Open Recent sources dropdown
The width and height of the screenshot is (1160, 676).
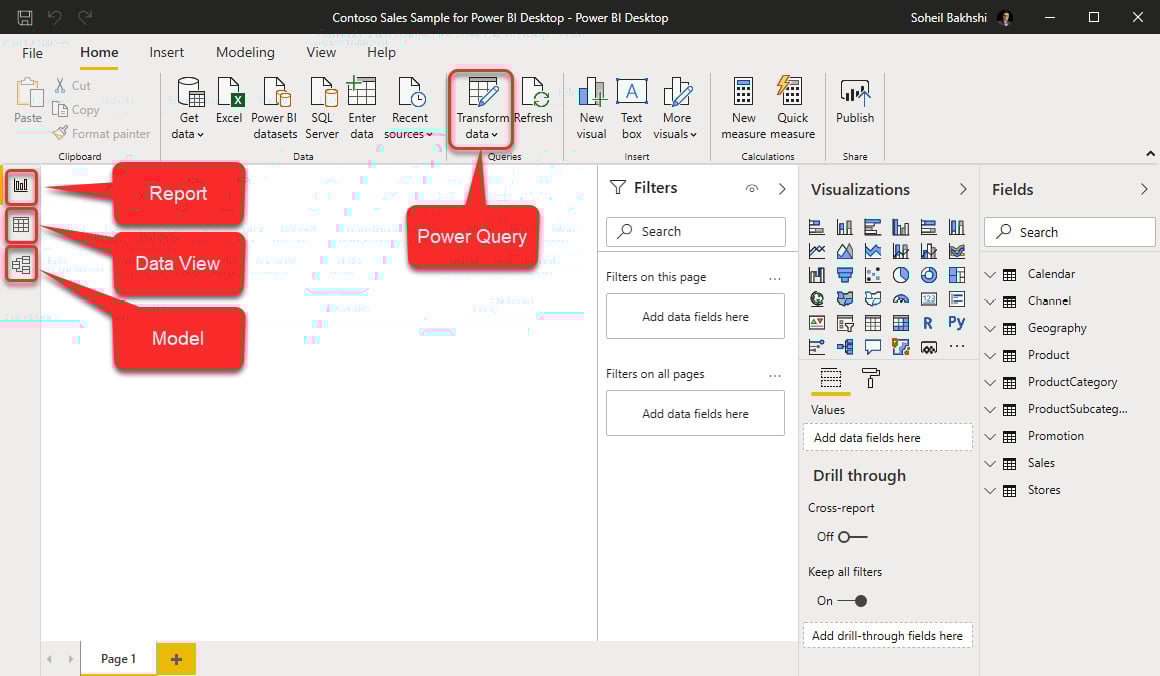pos(409,108)
